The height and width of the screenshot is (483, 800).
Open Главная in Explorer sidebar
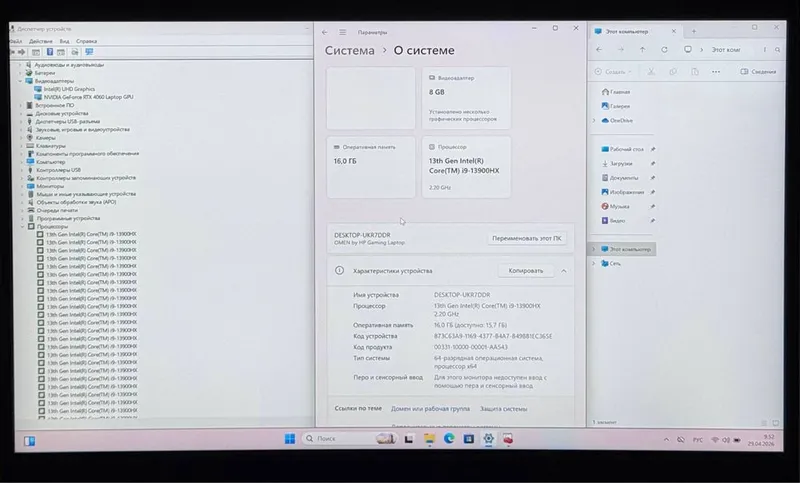point(616,92)
